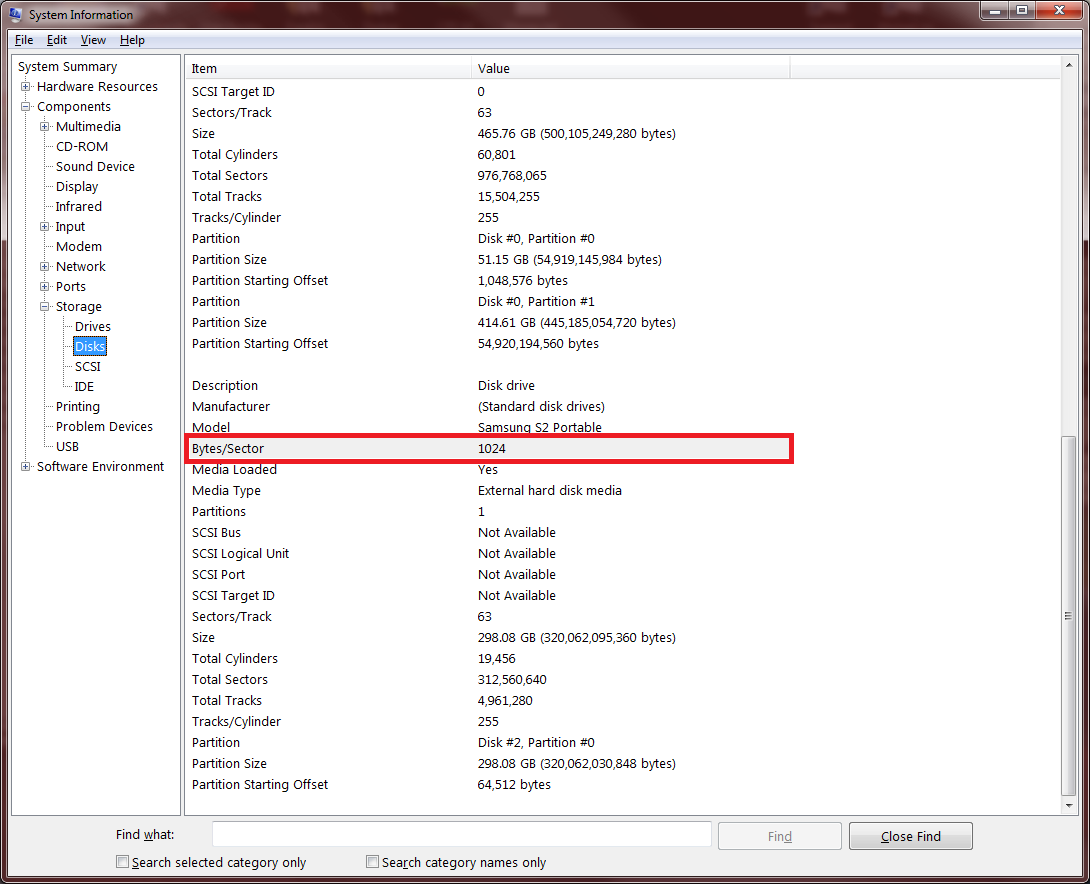Expand the Multimedia category
Viewport: 1090px width, 884px height.
45,127
